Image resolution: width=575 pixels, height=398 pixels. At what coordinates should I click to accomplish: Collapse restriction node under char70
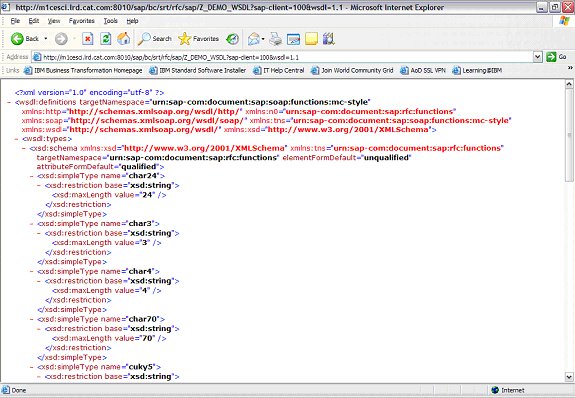(x=39, y=329)
